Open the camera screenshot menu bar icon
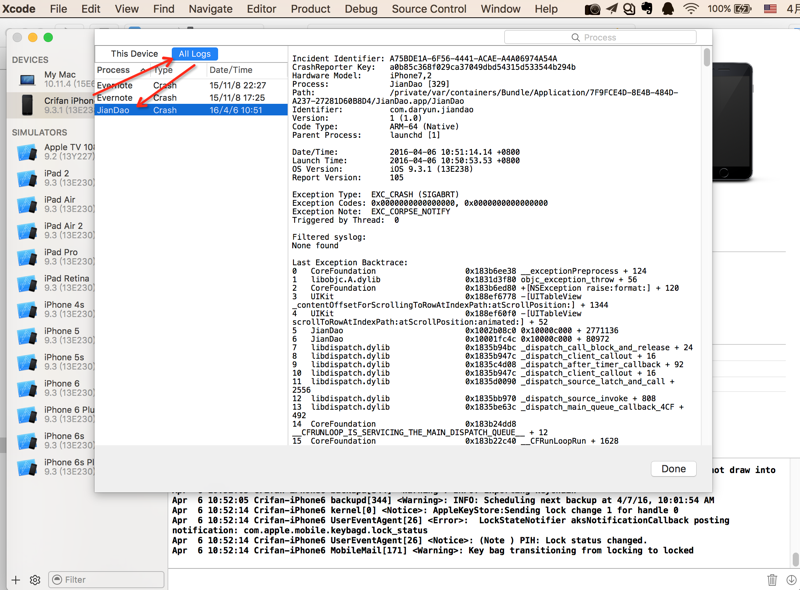Screen dimensions: 800x590 592,9
